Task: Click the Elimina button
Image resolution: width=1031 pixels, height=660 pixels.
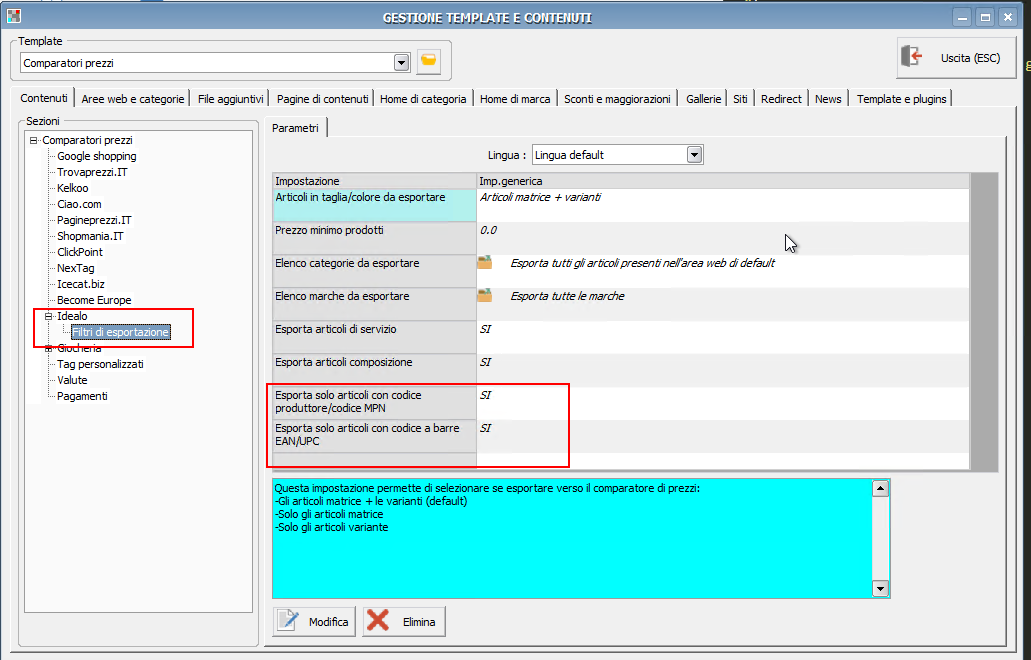Action: (x=404, y=621)
